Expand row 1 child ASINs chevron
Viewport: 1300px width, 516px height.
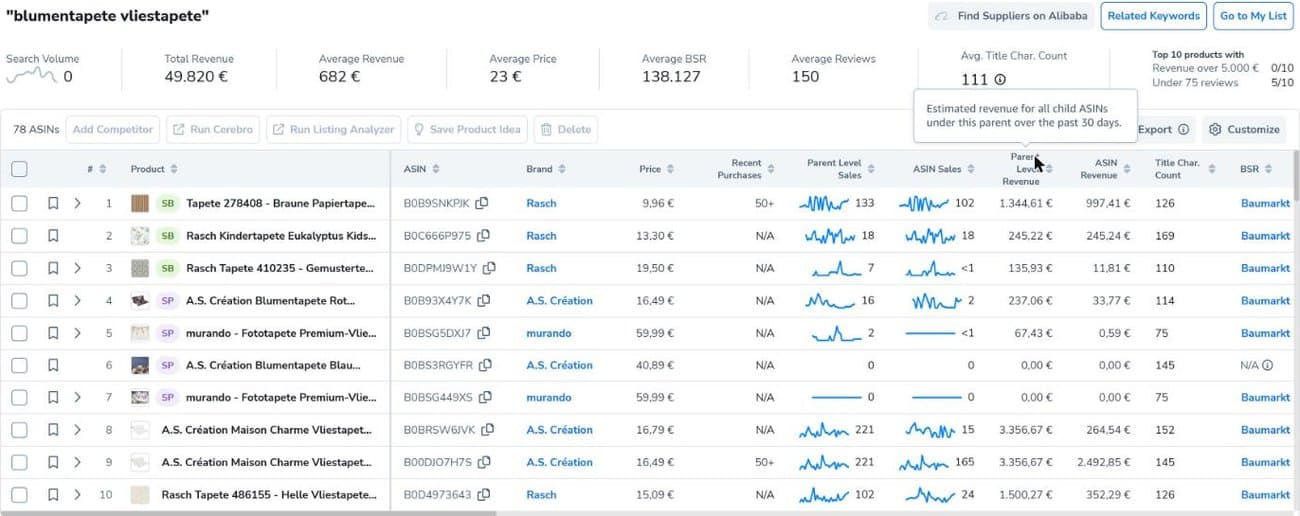click(77, 203)
